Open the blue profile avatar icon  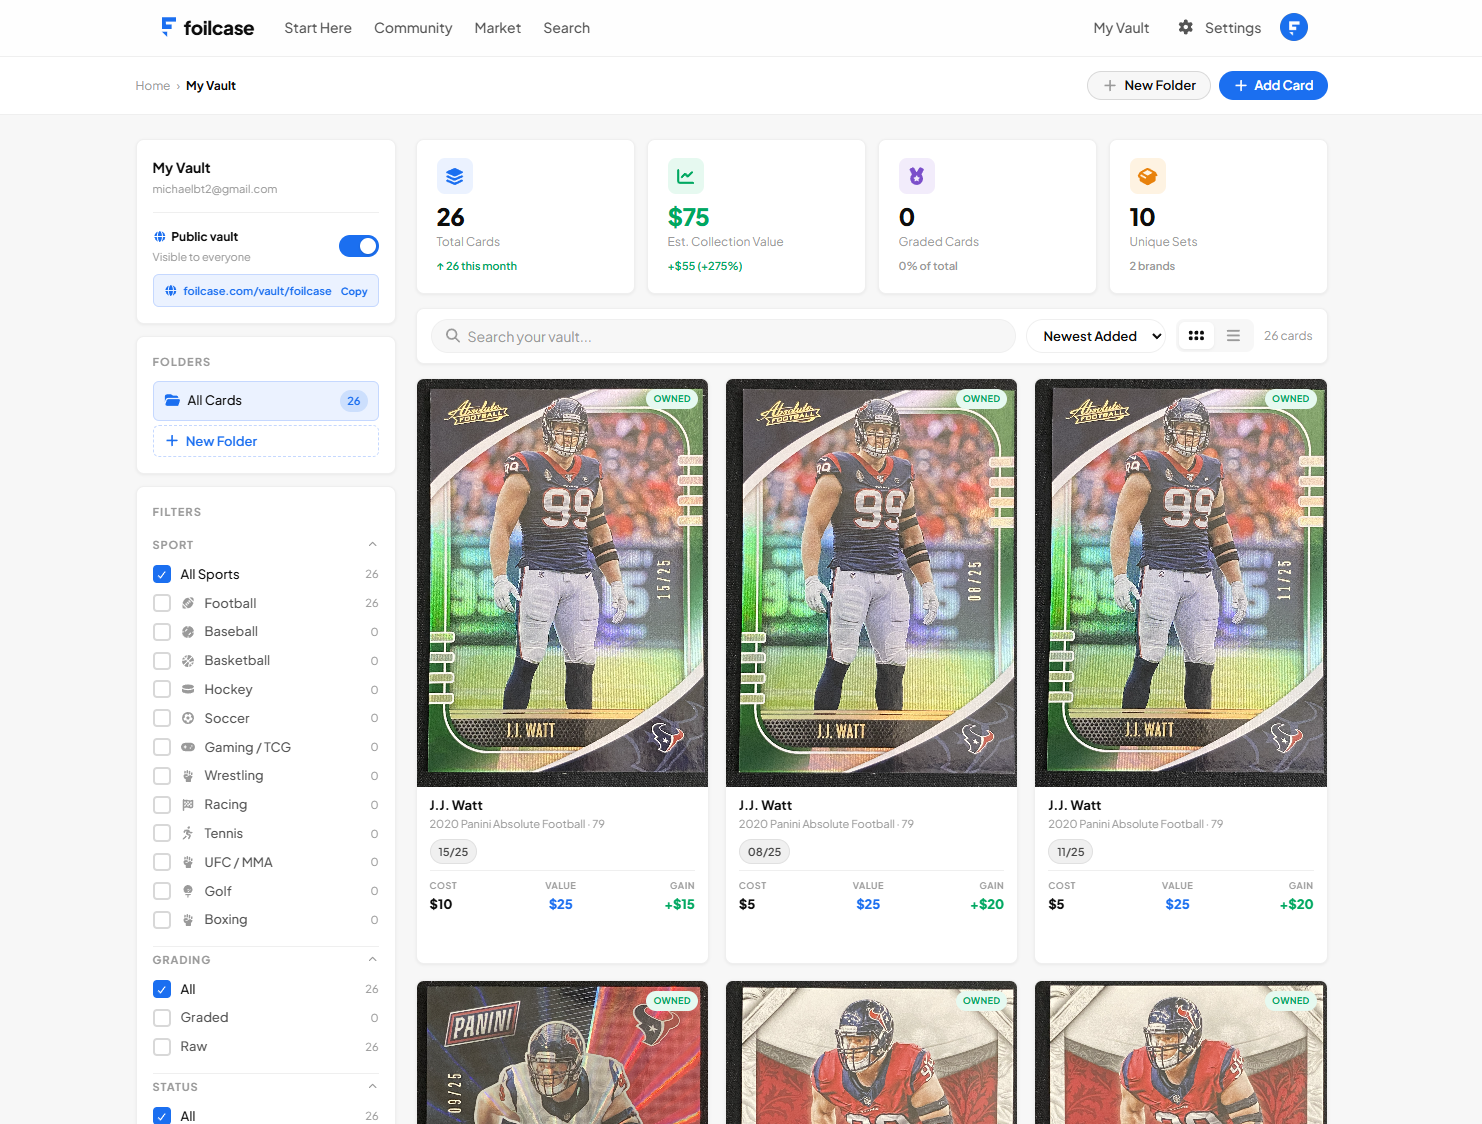pos(1294,27)
